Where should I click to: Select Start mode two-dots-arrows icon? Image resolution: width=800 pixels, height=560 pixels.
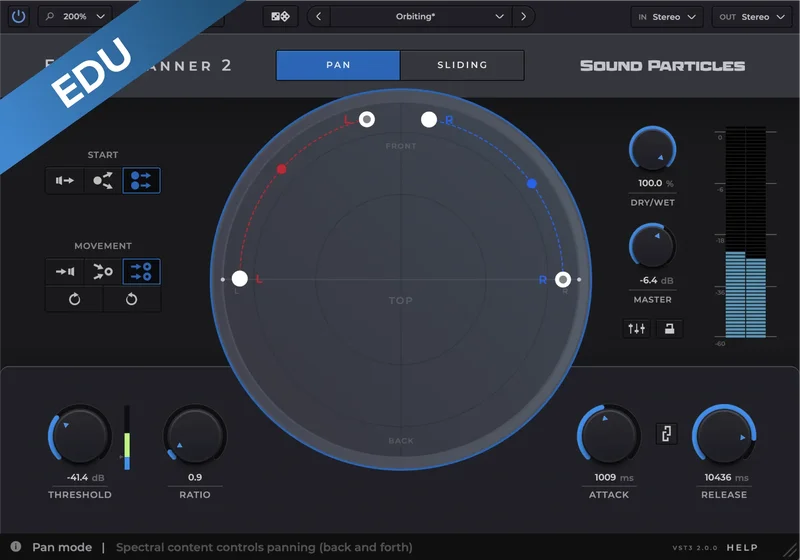[141, 181]
